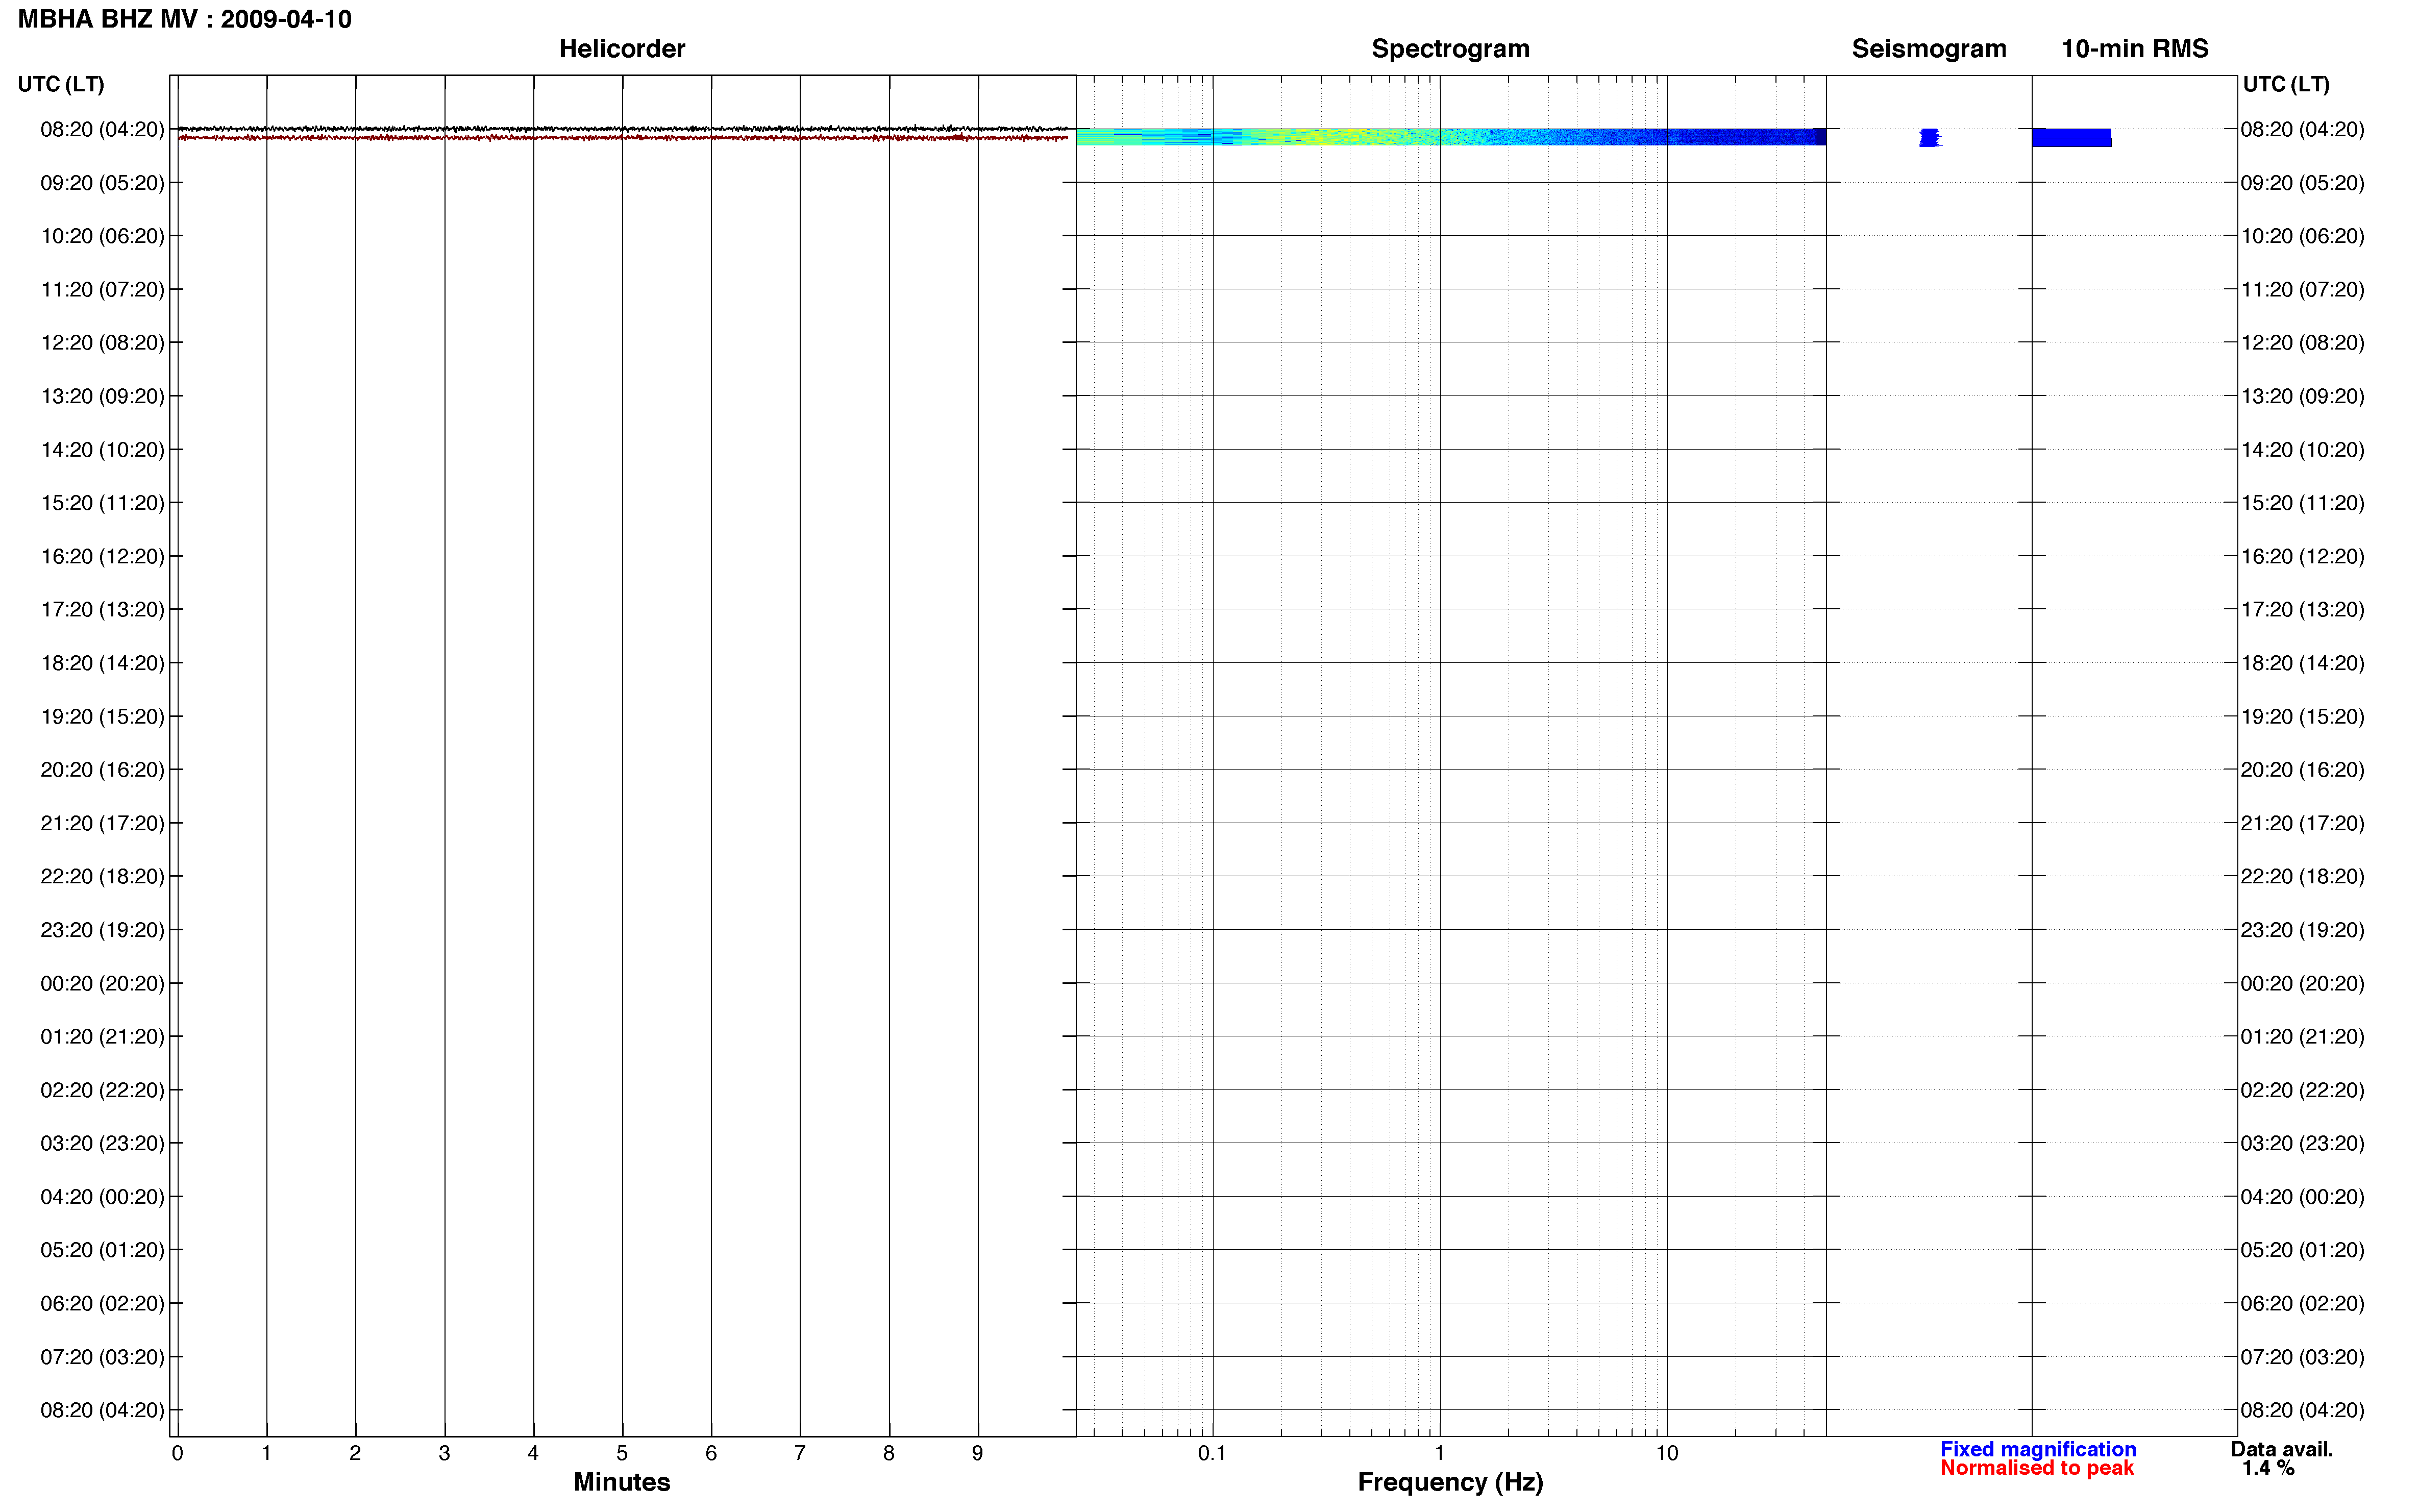Viewport: 2419px width, 1512px height.
Task: Click the 'Minutes' axis label
Action: (622, 1482)
